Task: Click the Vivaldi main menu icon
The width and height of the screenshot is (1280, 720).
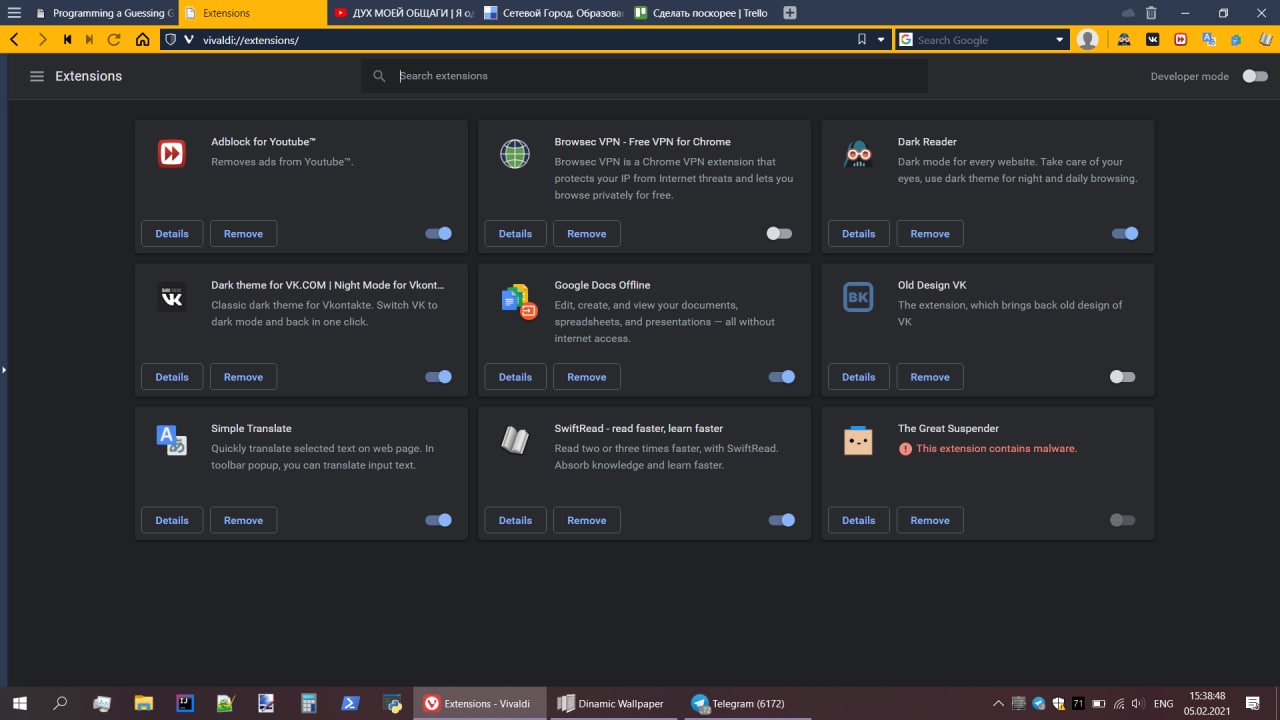Action: click(x=14, y=13)
